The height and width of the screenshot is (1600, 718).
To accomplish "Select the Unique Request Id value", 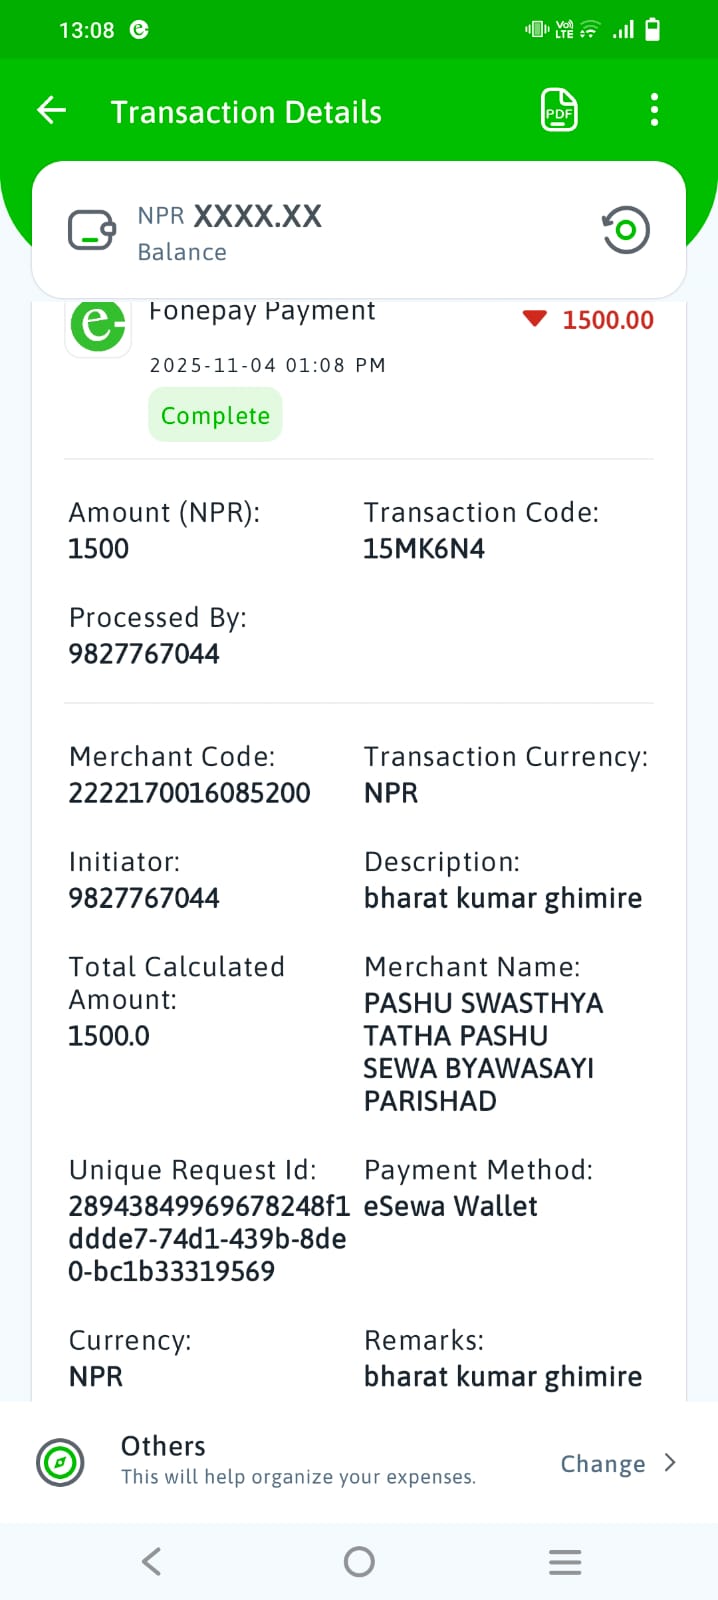I will [x=208, y=1239].
